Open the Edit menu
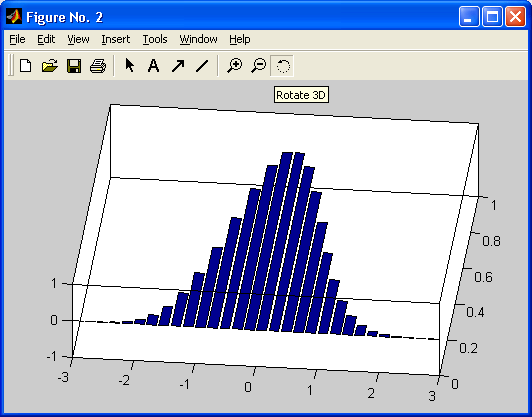This screenshot has height=417, width=532. click(x=46, y=39)
